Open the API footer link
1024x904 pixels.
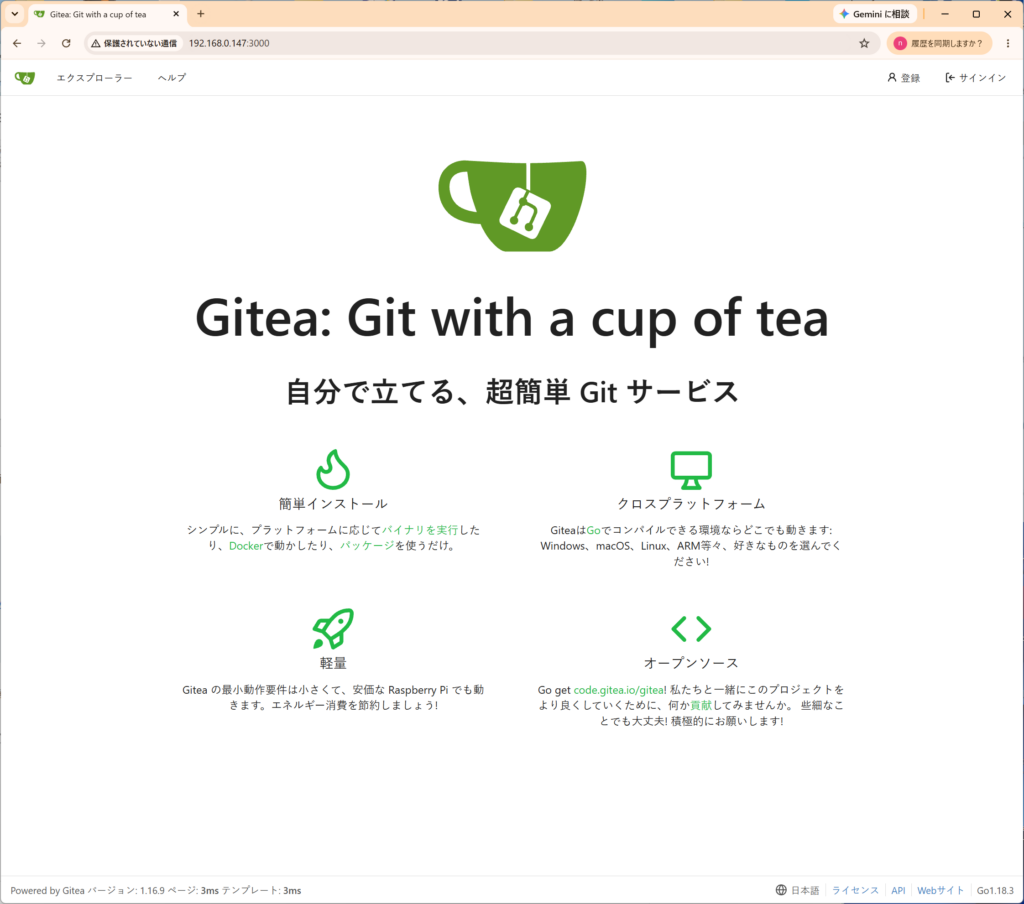coord(898,890)
